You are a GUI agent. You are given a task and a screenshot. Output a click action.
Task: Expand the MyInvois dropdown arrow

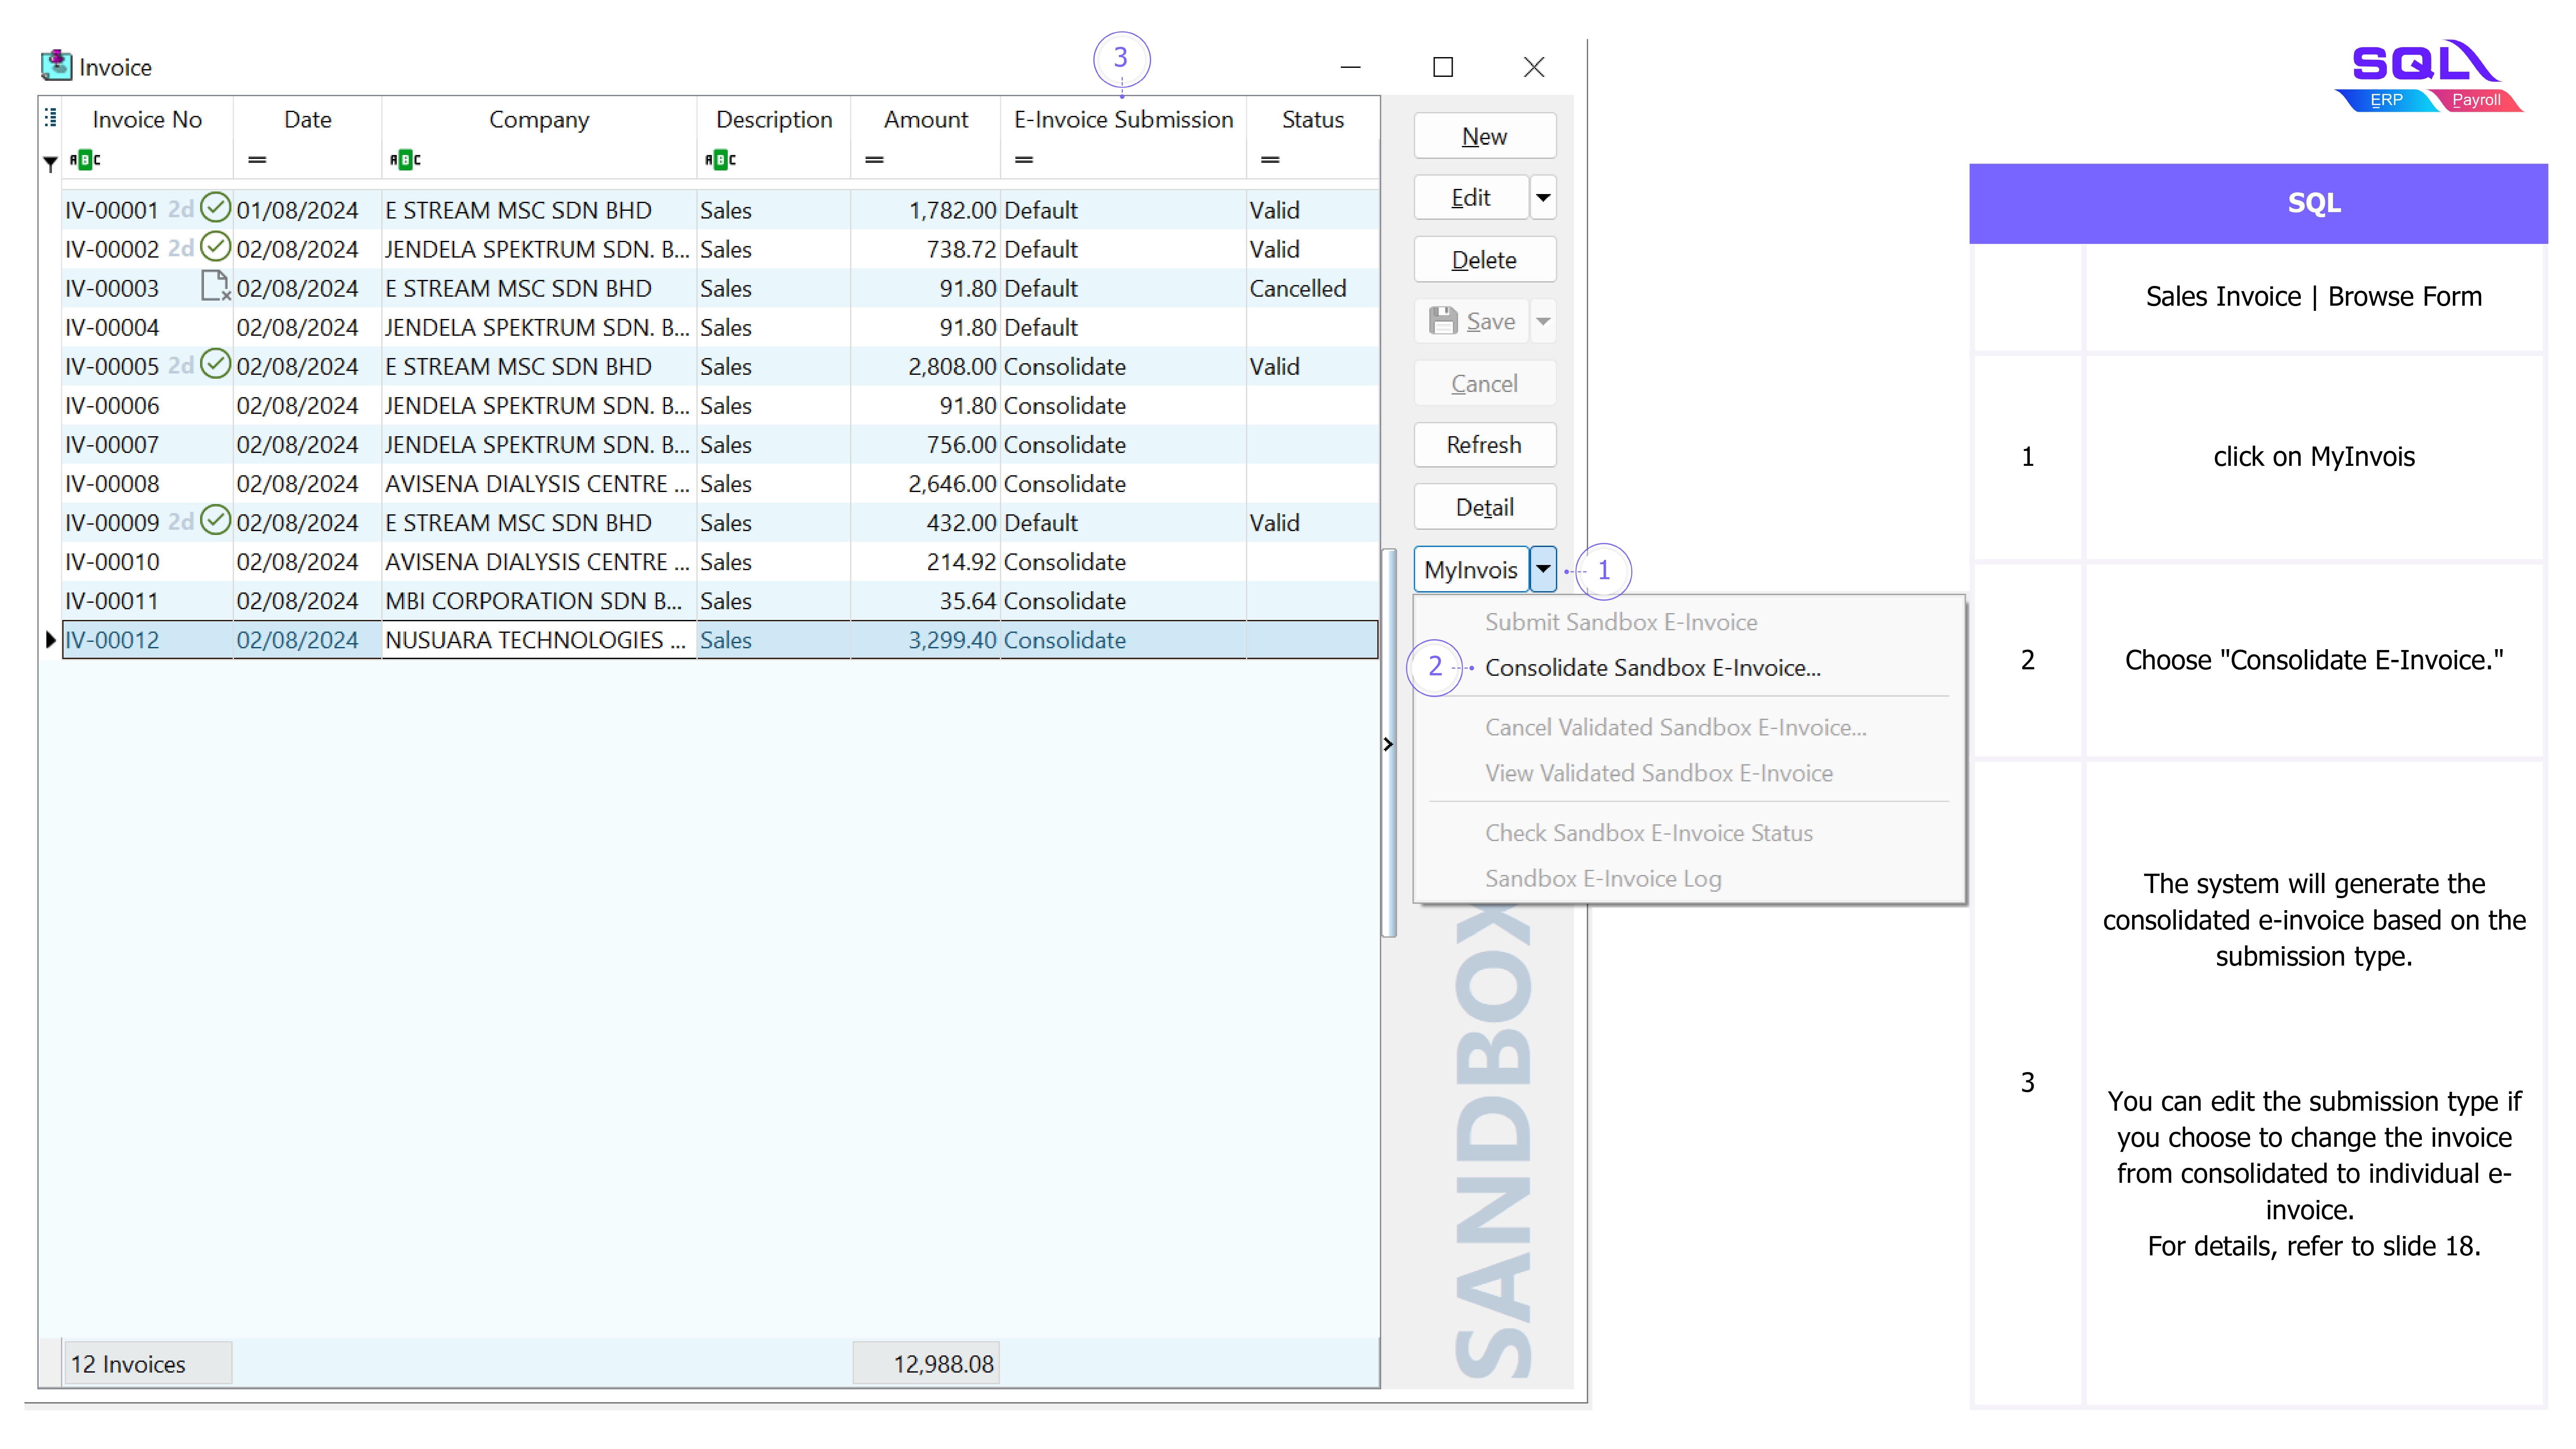point(1543,569)
